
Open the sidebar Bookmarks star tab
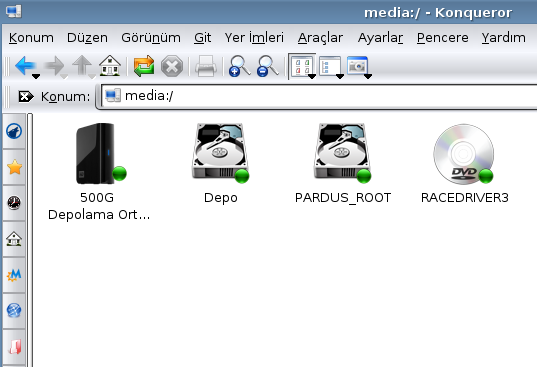(x=14, y=167)
